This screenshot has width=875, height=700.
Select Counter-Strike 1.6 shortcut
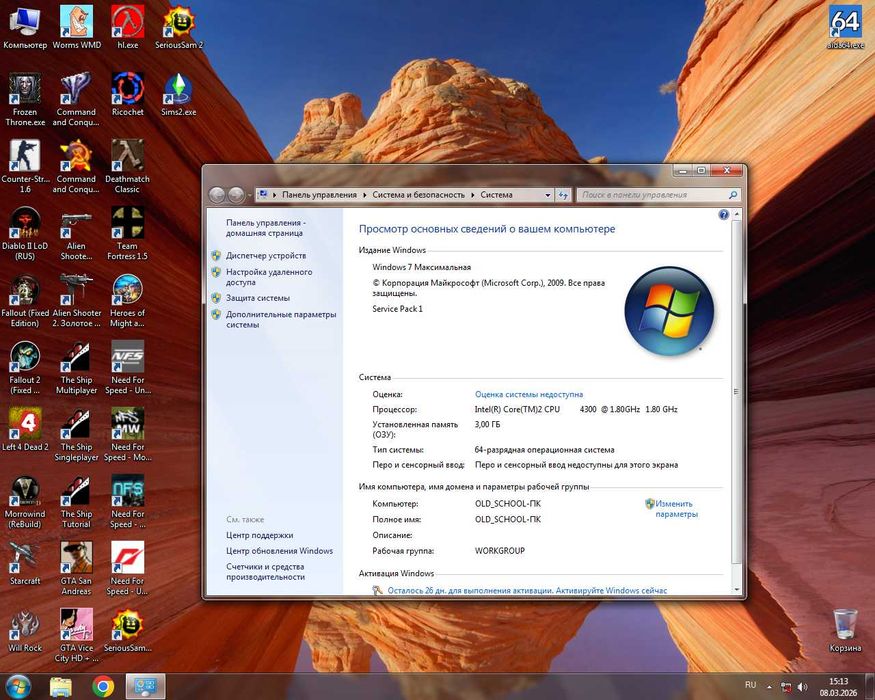pyautogui.click(x=25, y=166)
